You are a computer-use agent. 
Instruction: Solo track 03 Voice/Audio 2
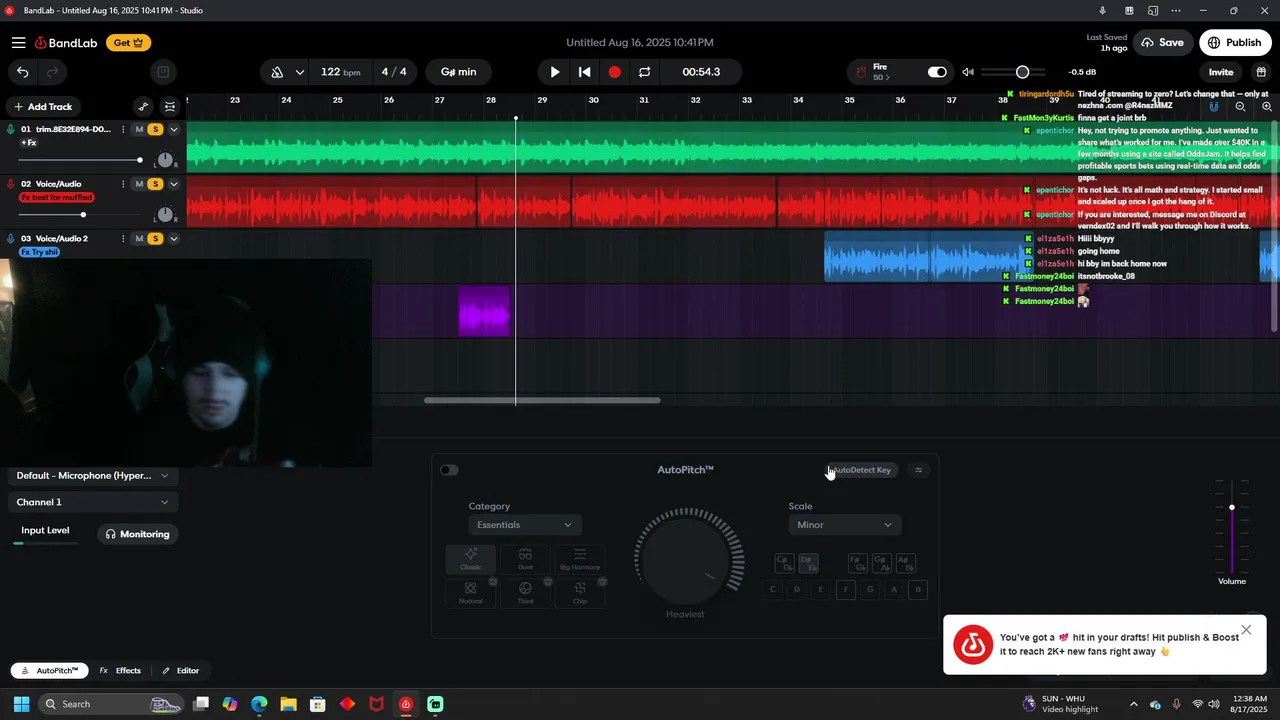point(155,239)
